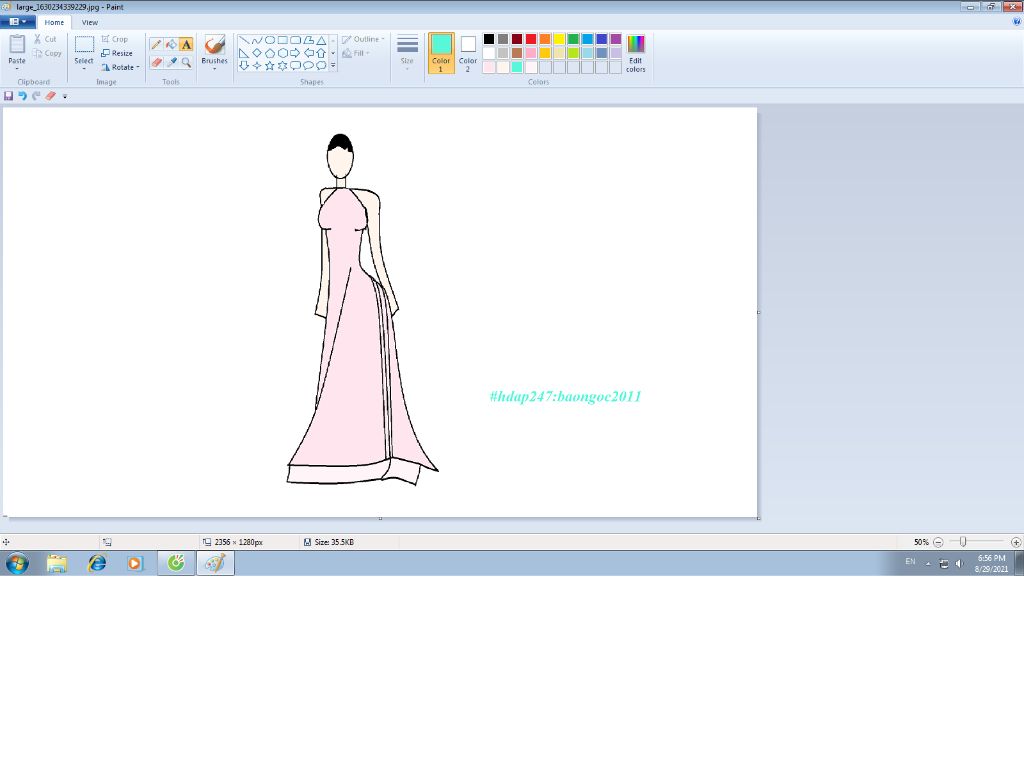
Task: Select the Eraser tool
Action: tap(156, 62)
